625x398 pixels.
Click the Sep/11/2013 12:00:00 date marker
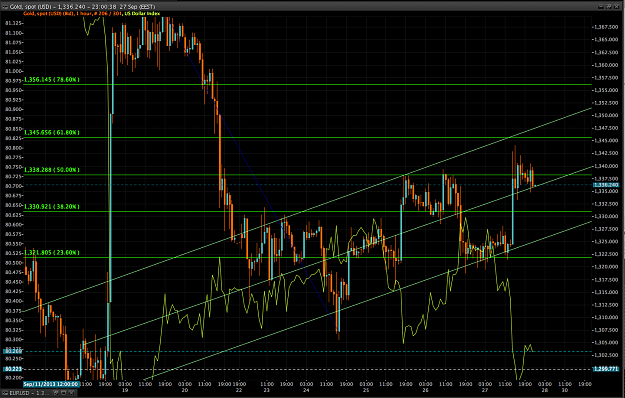coord(51,384)
